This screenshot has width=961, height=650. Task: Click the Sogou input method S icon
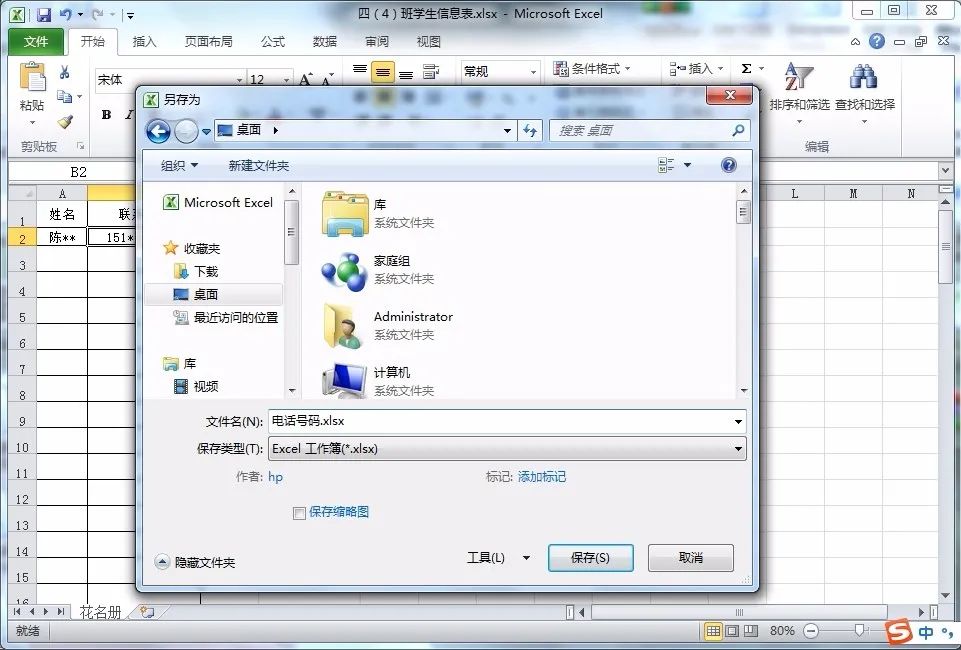point(899,632)
